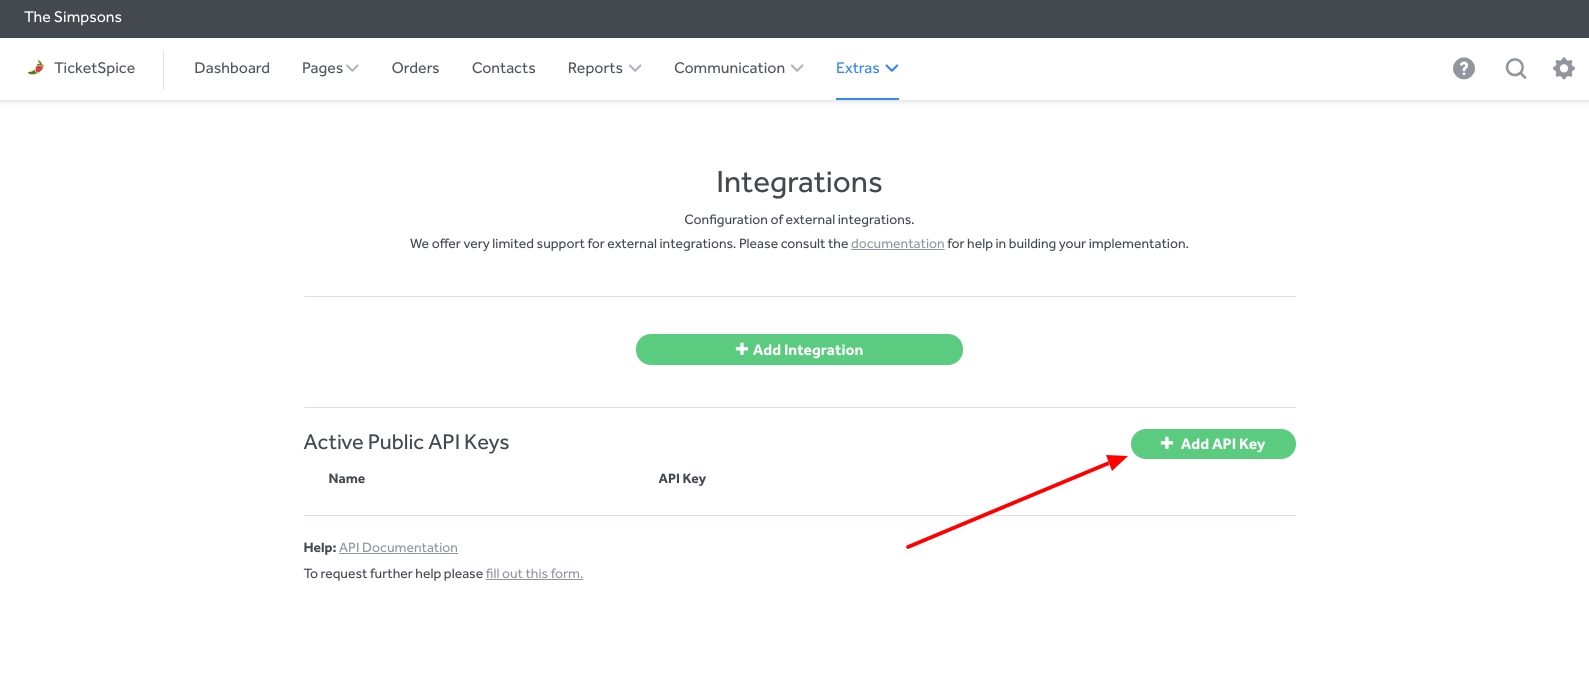Go to the Dashboard menu item
Viewport: 1589px width, 693px height.
[232, 68]
